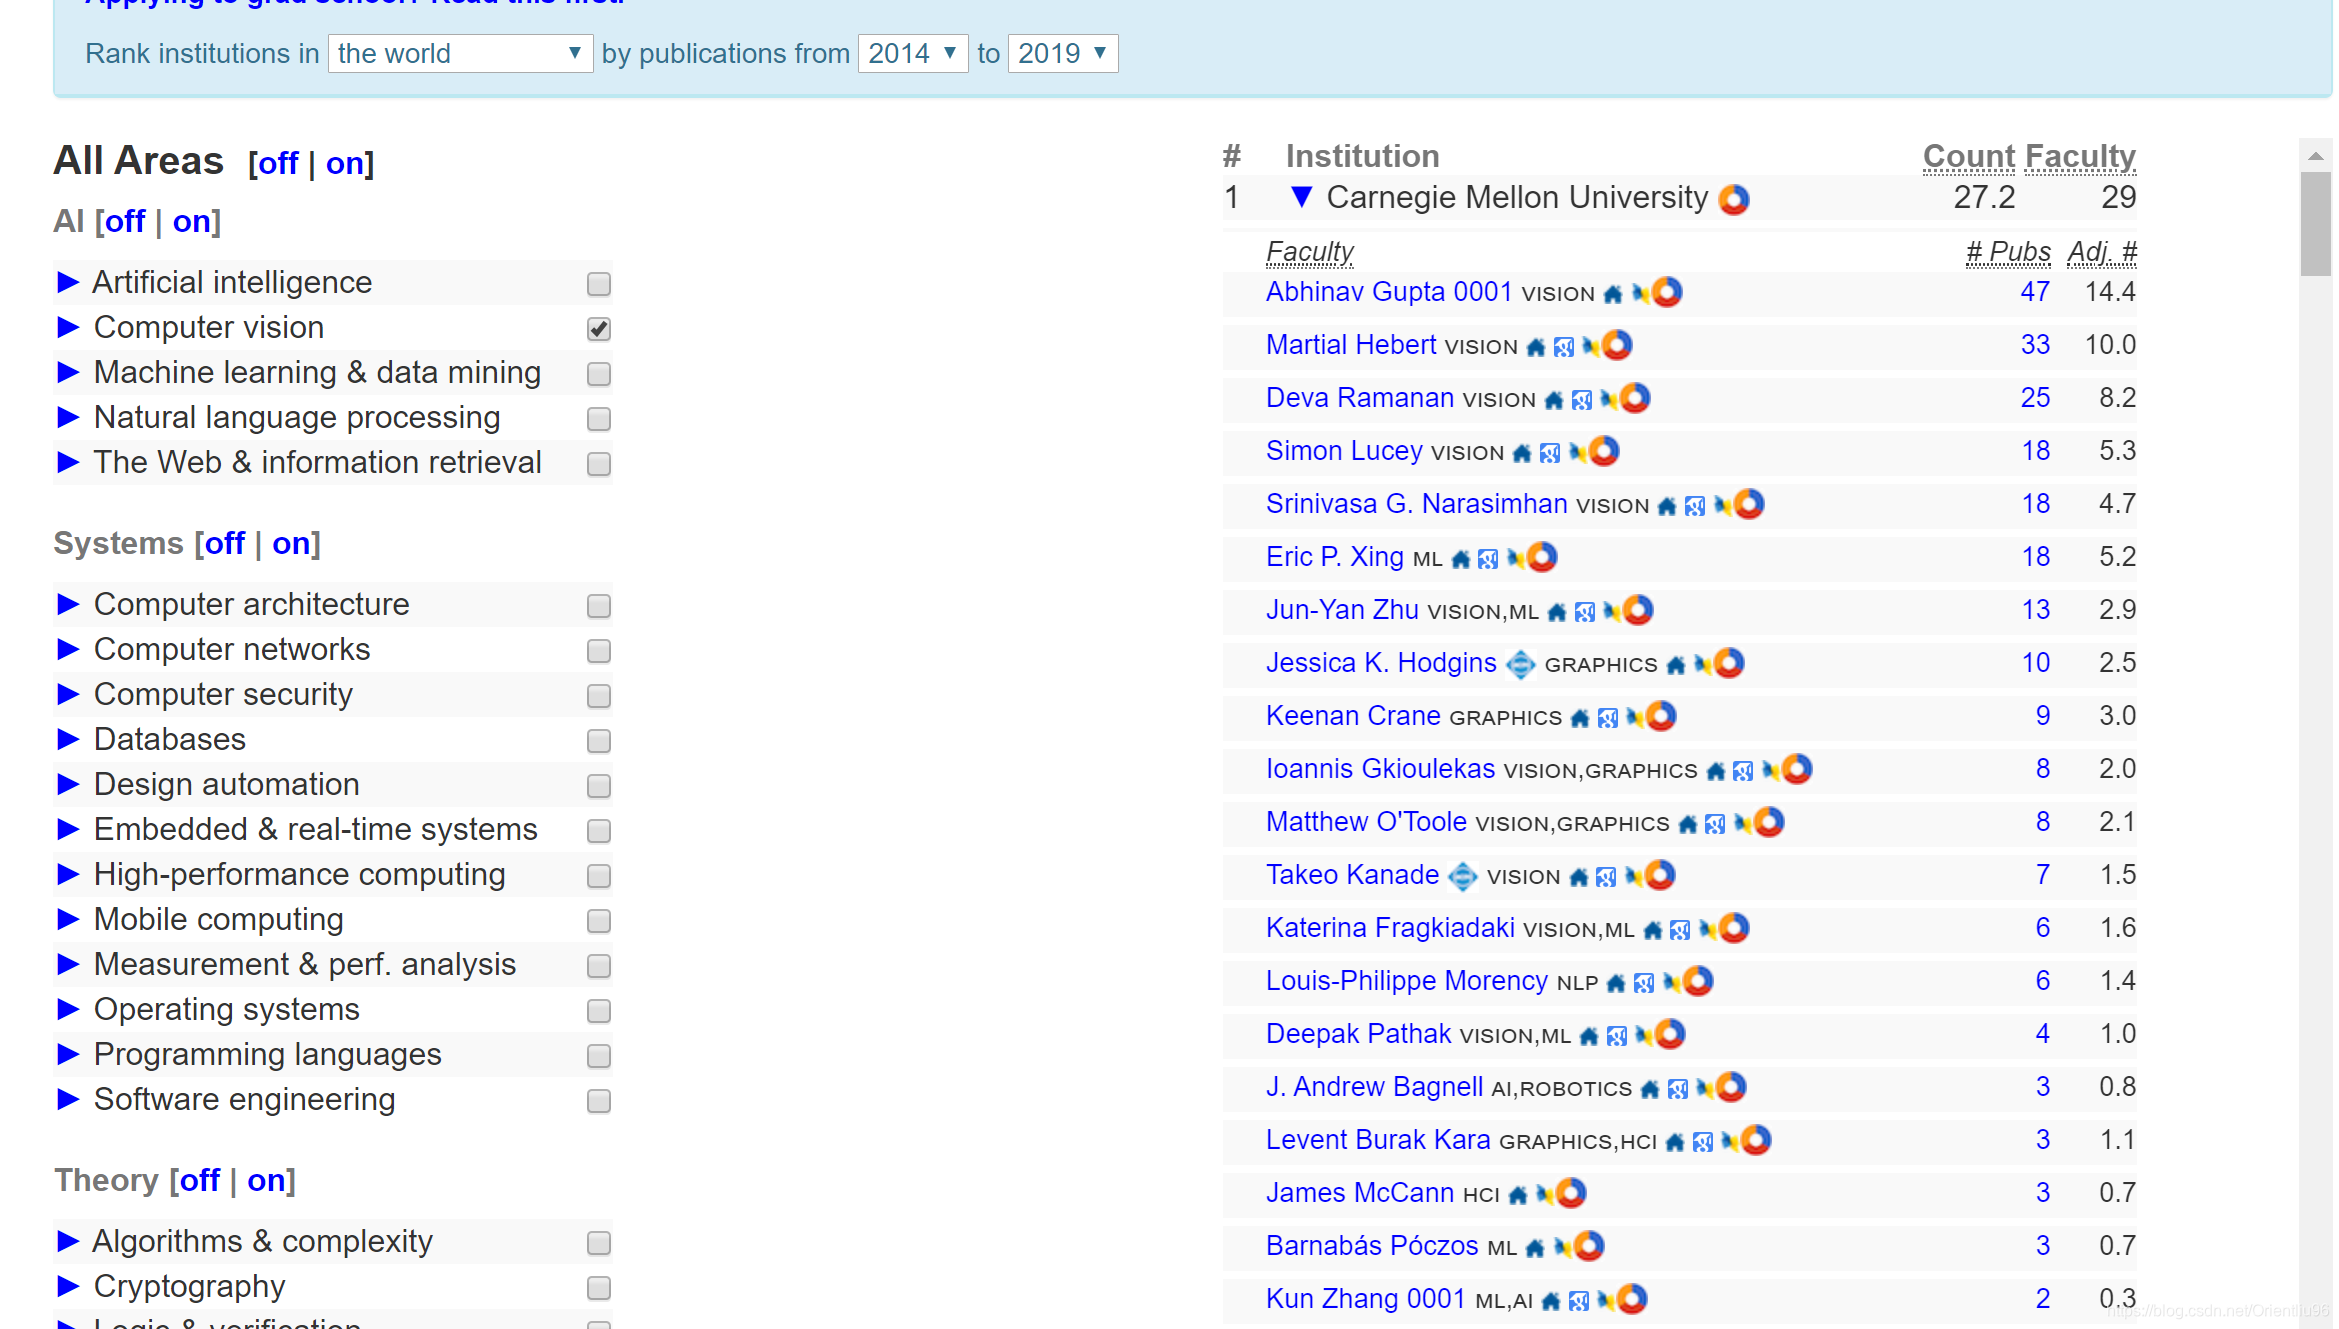Image resolution: width=2339 pixels, height=1329 pixels.
Task: Sort by the # Pubs column header
Action: pyautogui.click(x=2007, y=252)
